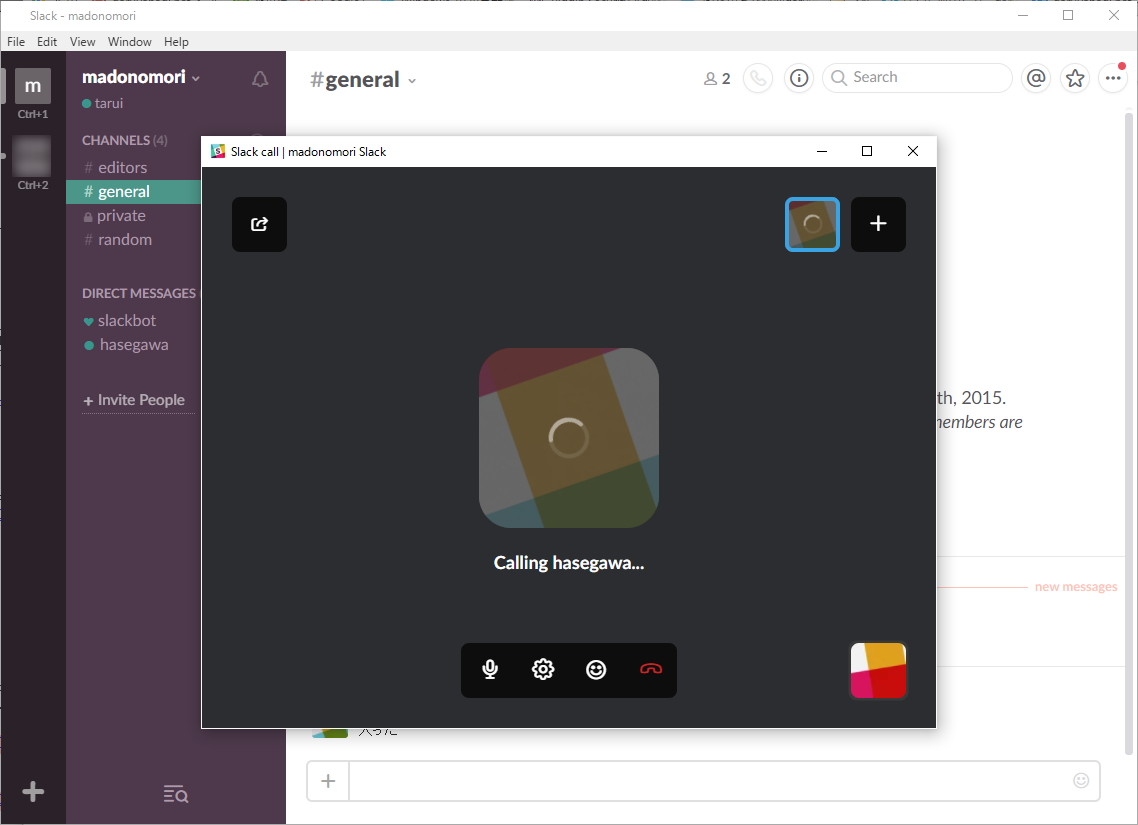
Task: Open the Edit menu
Action: click(x=47, y=41)
